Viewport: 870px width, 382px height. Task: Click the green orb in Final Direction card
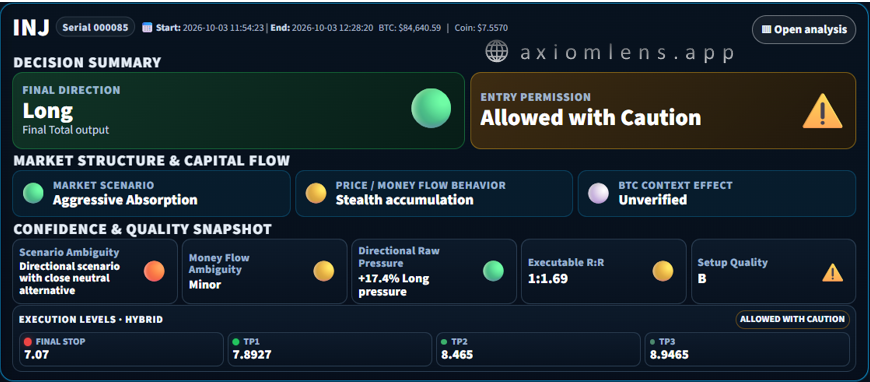(431, 108)
